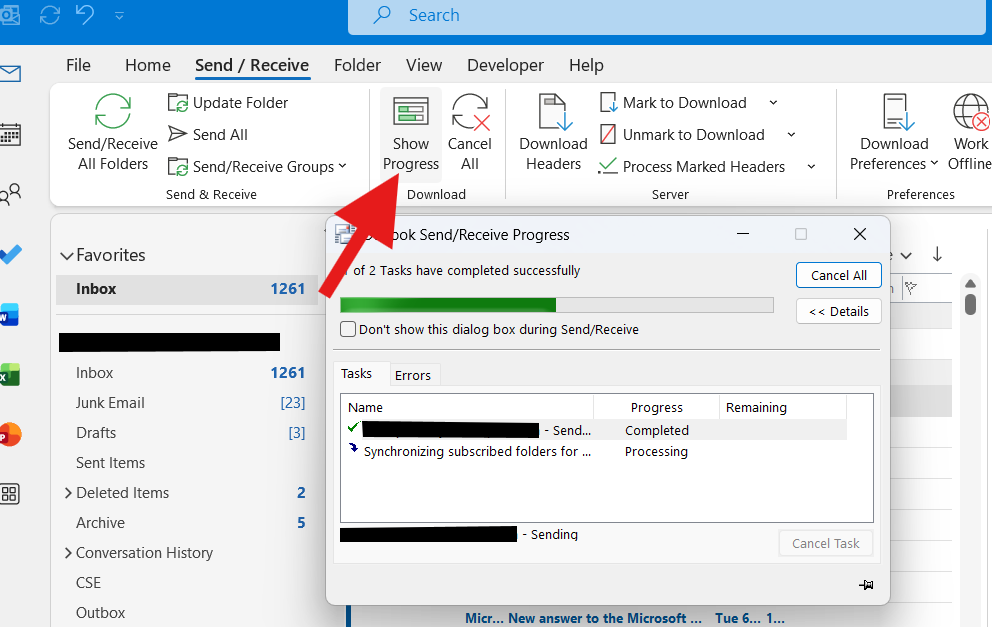Select Favorites Inbox folder

[x=187, y=289]
